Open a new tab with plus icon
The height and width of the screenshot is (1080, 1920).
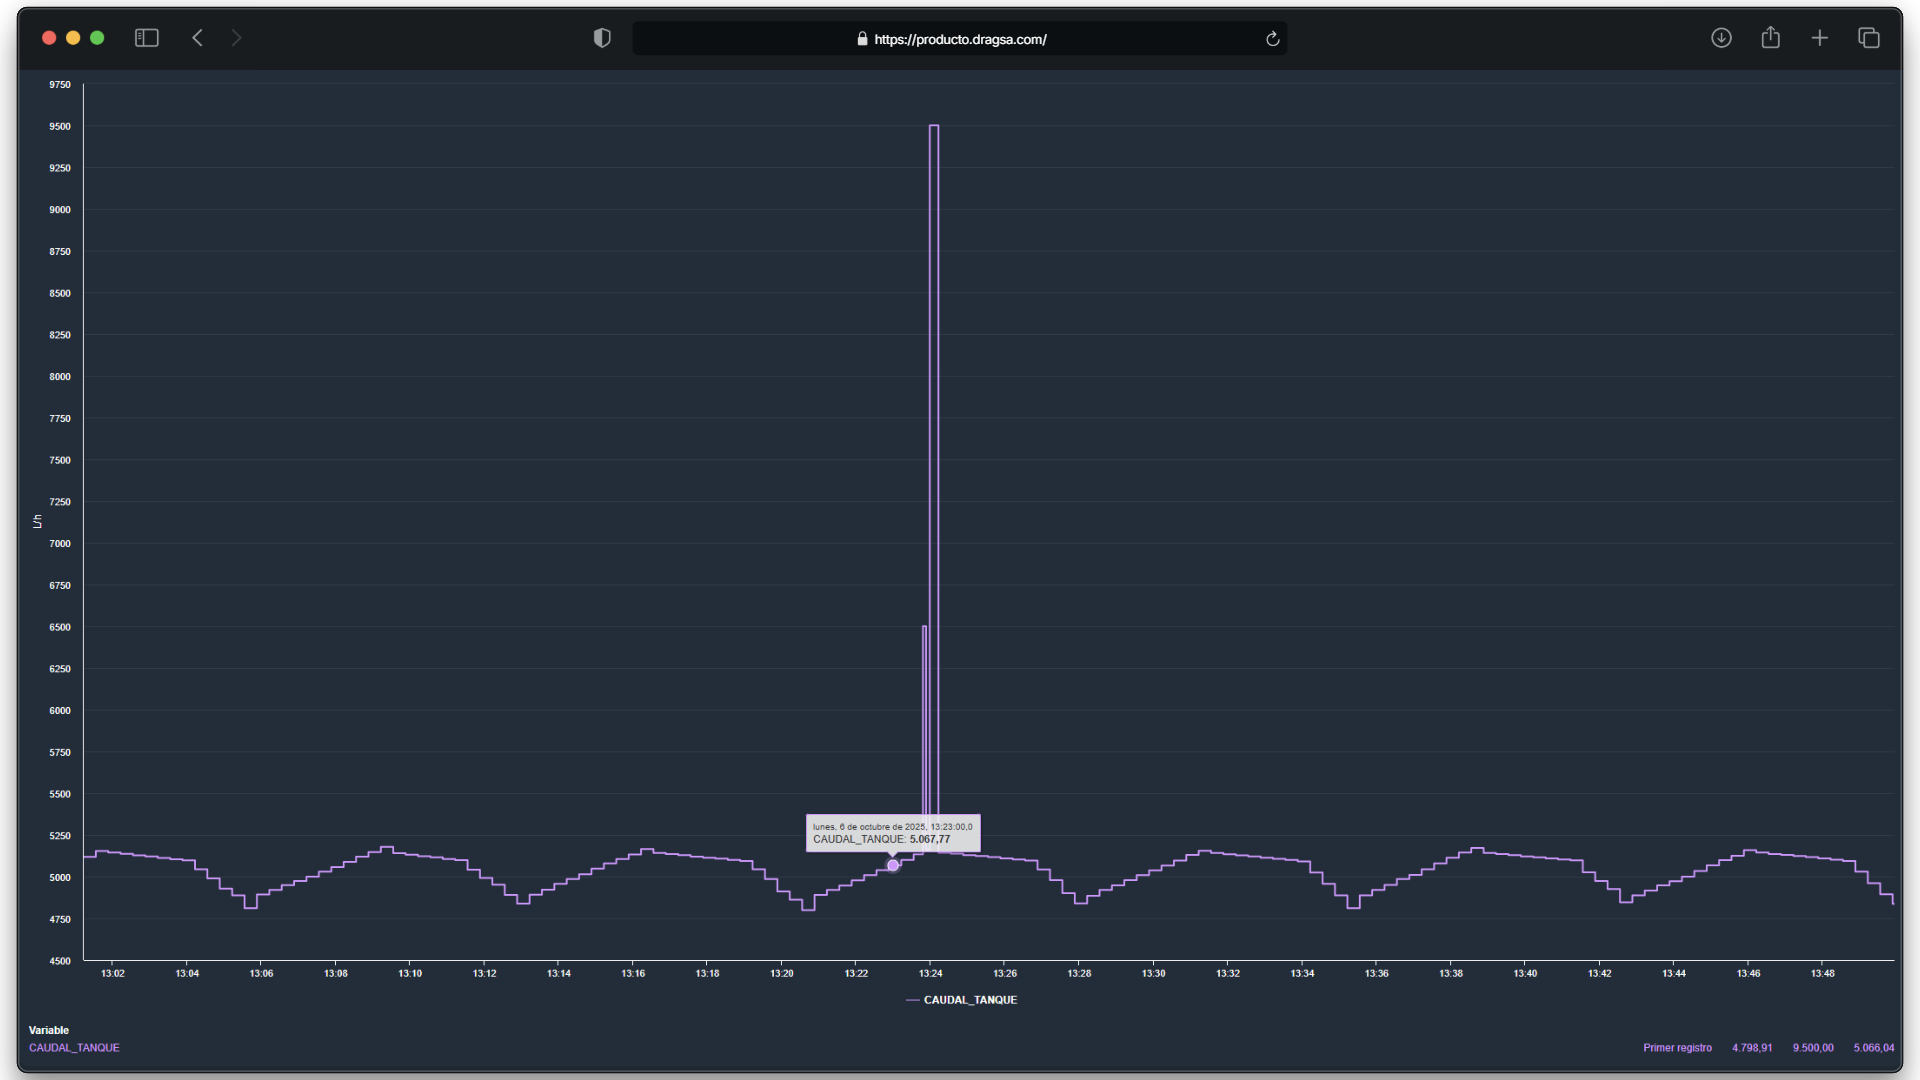pos(1820,38)
